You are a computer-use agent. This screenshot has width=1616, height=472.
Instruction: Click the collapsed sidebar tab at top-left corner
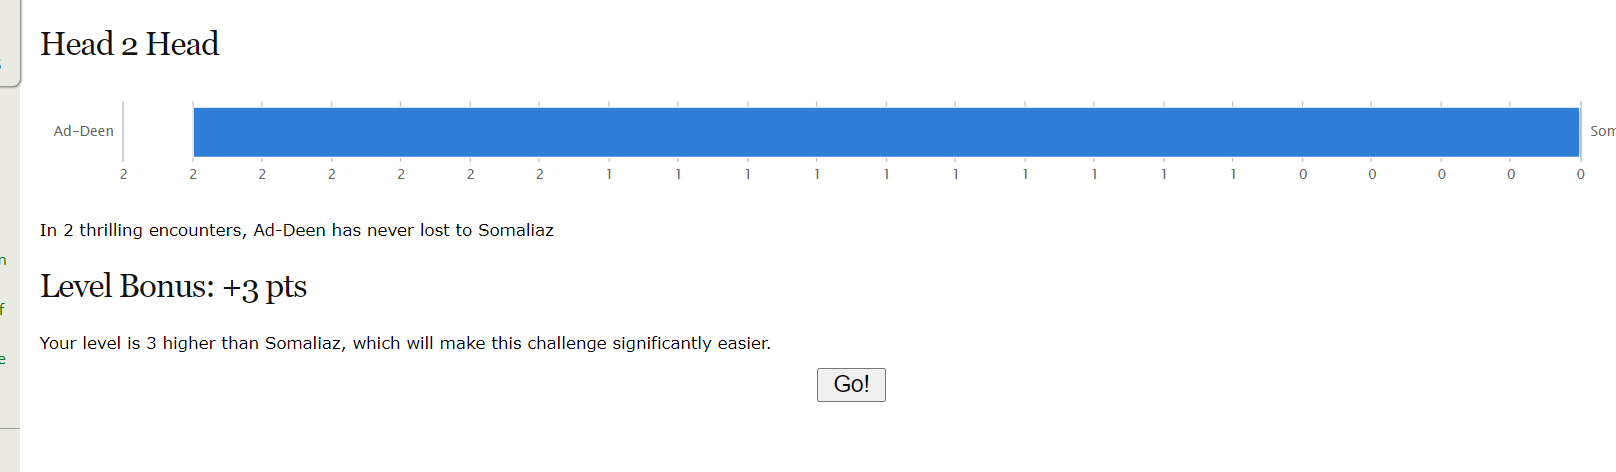pos(9,45)
